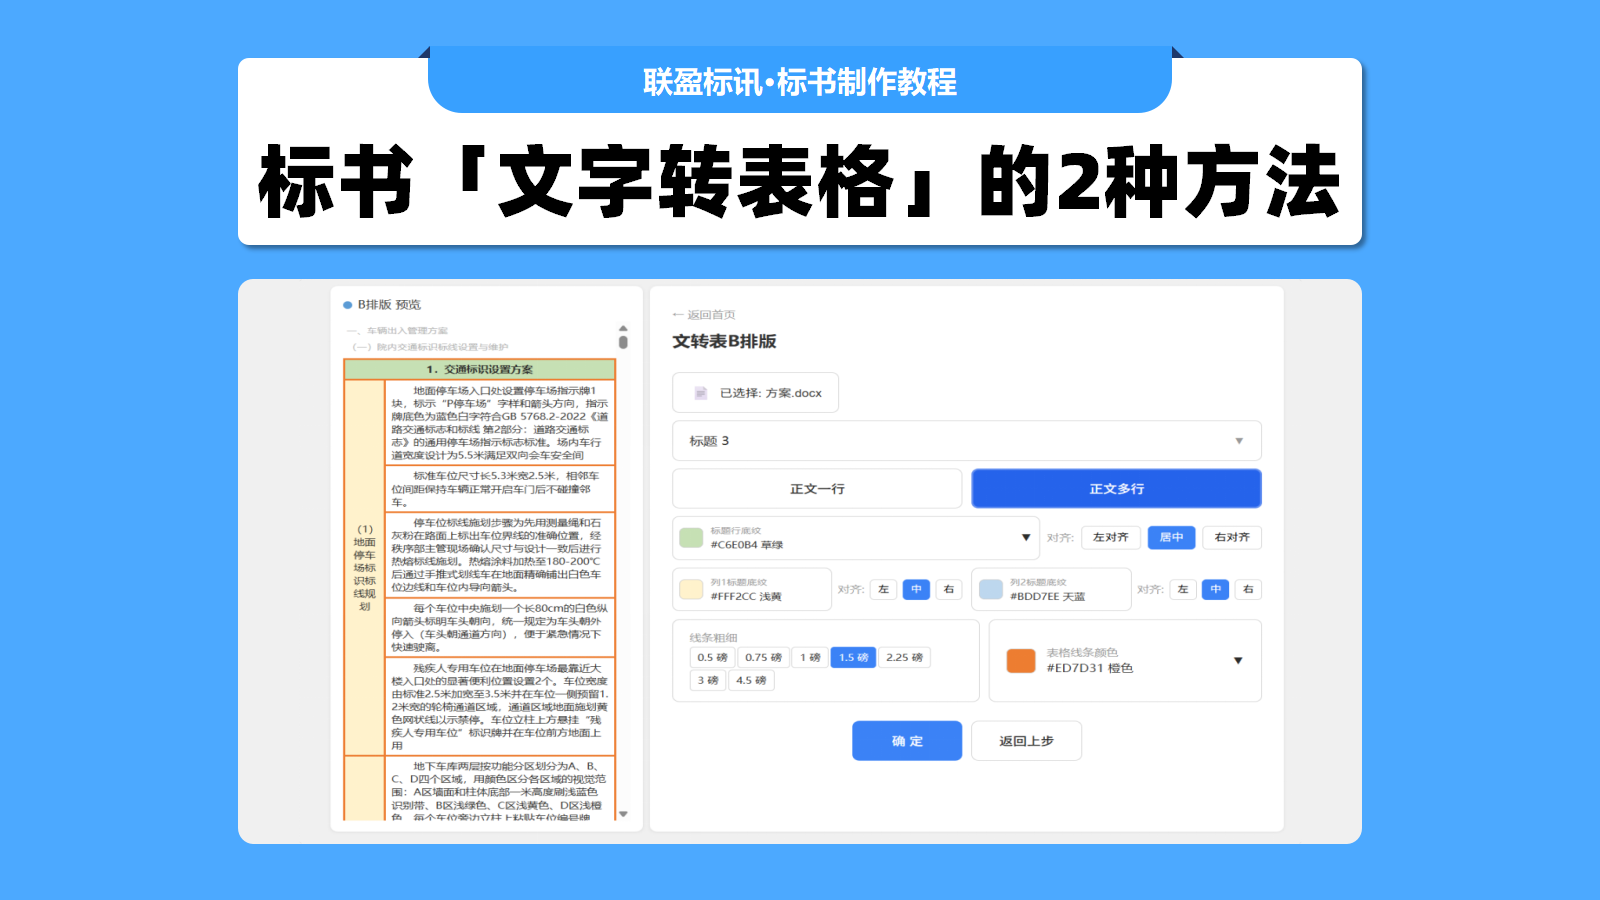
Task: Click the 标准车位尺寸 paragraph cell in the preview
Action: 500,489
